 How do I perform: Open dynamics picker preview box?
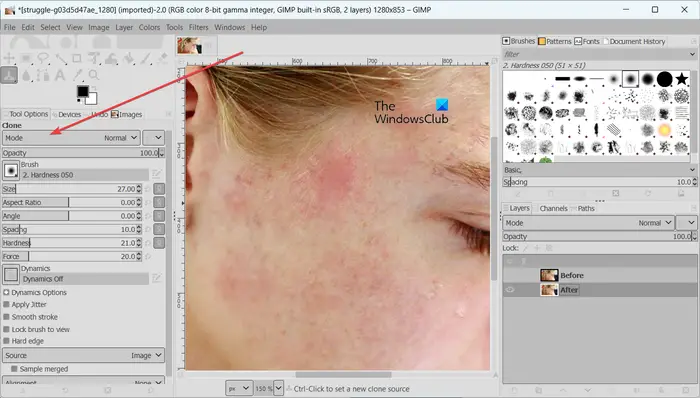click(x=11, y=274)
